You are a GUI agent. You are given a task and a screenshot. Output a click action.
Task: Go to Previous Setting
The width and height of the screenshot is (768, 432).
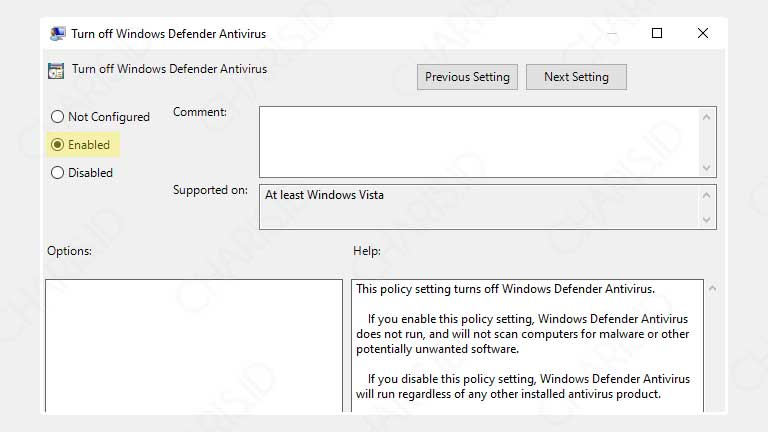[467, 77]
